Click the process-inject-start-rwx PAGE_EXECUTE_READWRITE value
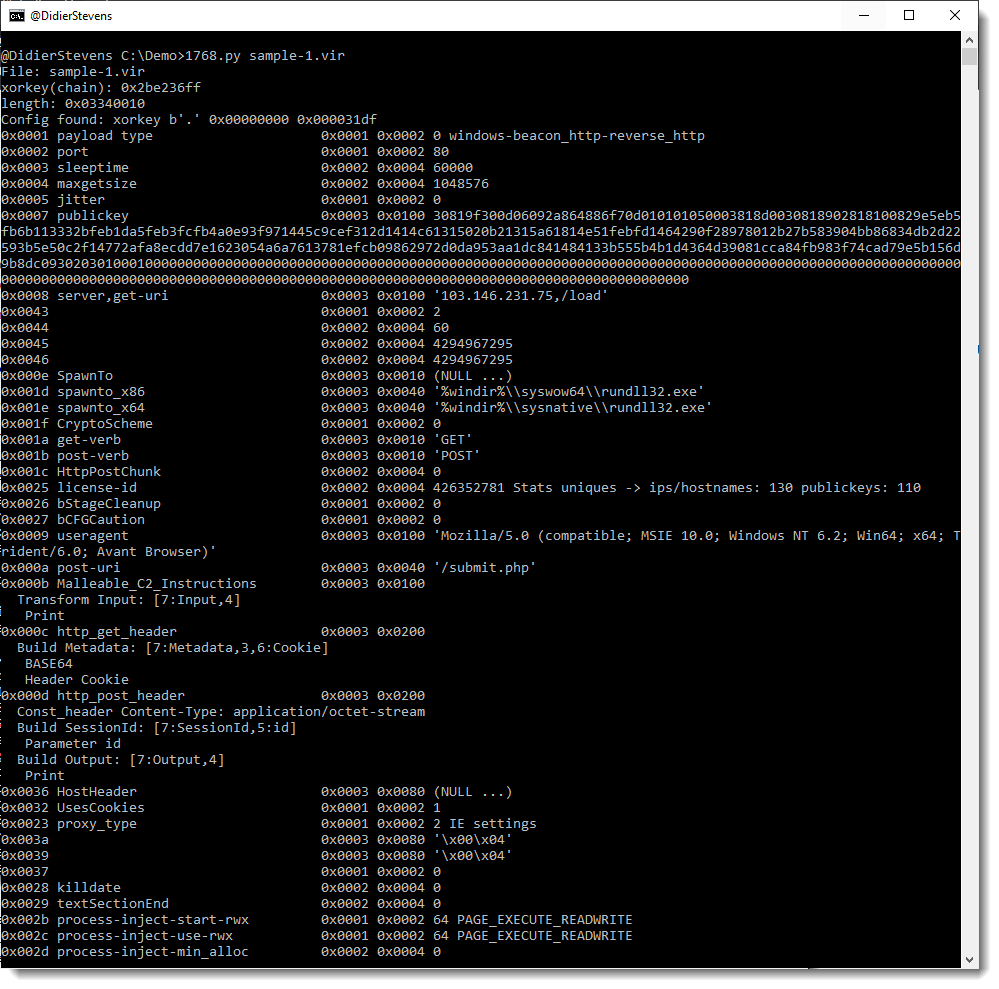Screen dimensions: 999x989 (544, 920)
